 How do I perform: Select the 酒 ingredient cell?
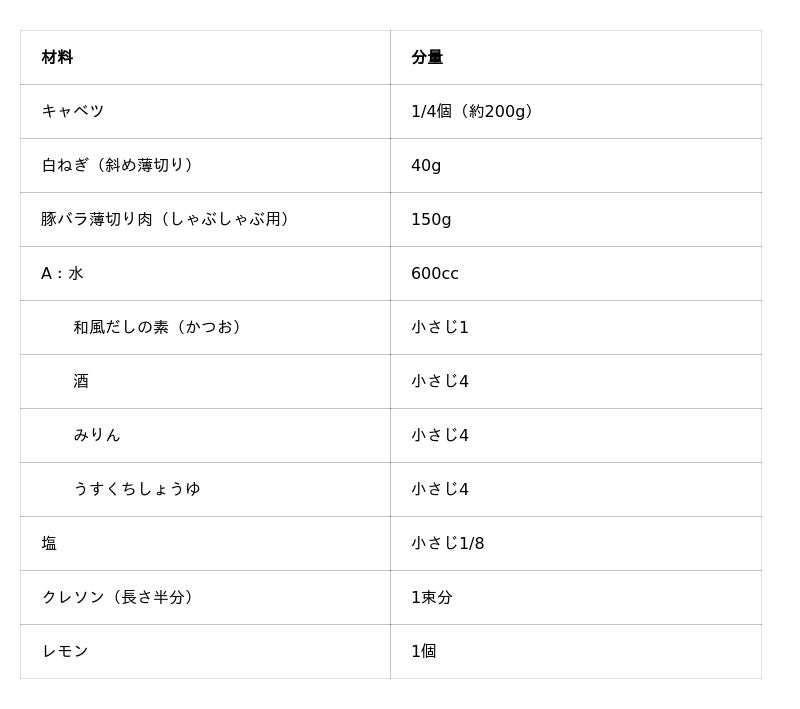[x=81, y=382]
